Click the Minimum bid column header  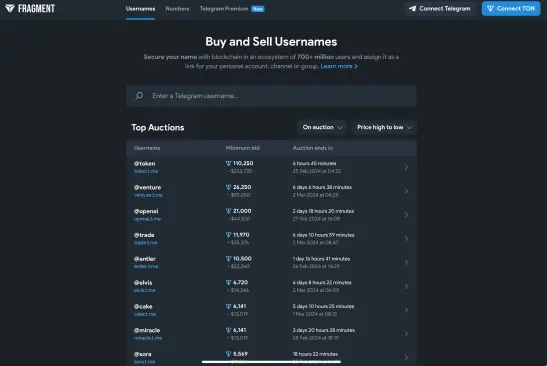[242, 148]
